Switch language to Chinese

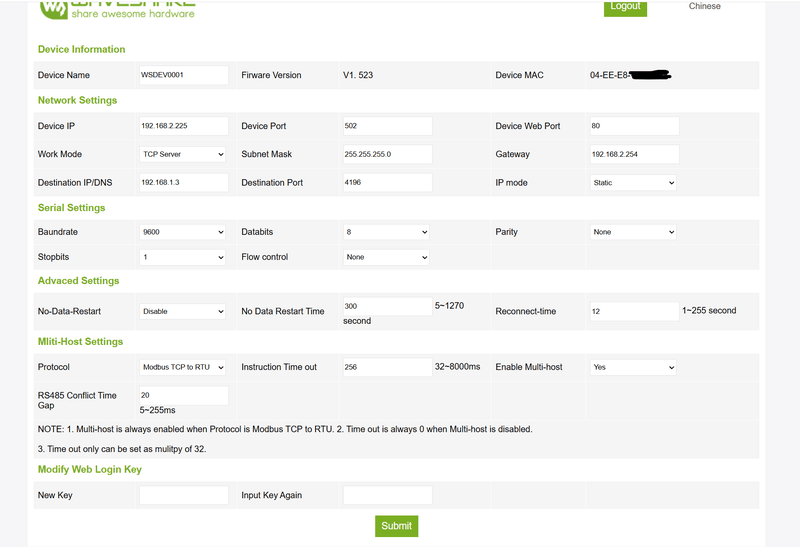click(x=704, y=6)
